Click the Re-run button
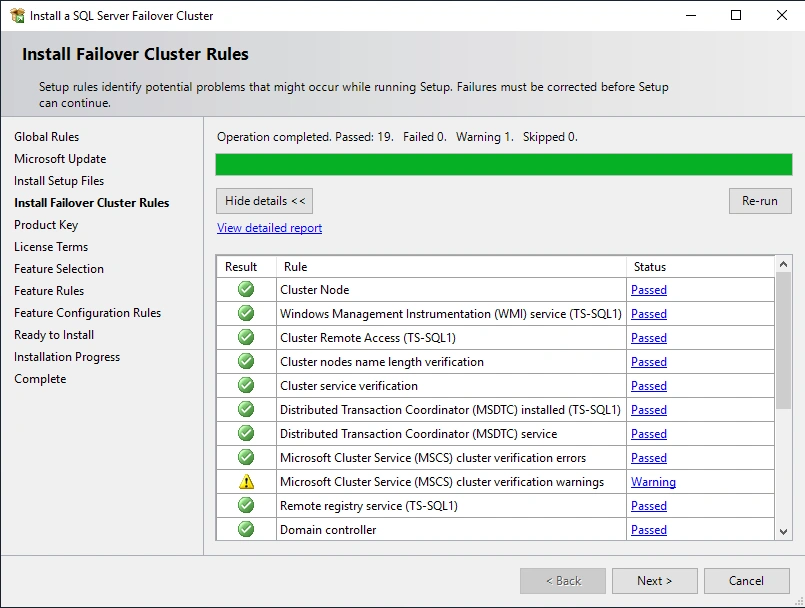The height and width of the screenshot is (608, 805). pyautogui.click(x=760, y=201)
